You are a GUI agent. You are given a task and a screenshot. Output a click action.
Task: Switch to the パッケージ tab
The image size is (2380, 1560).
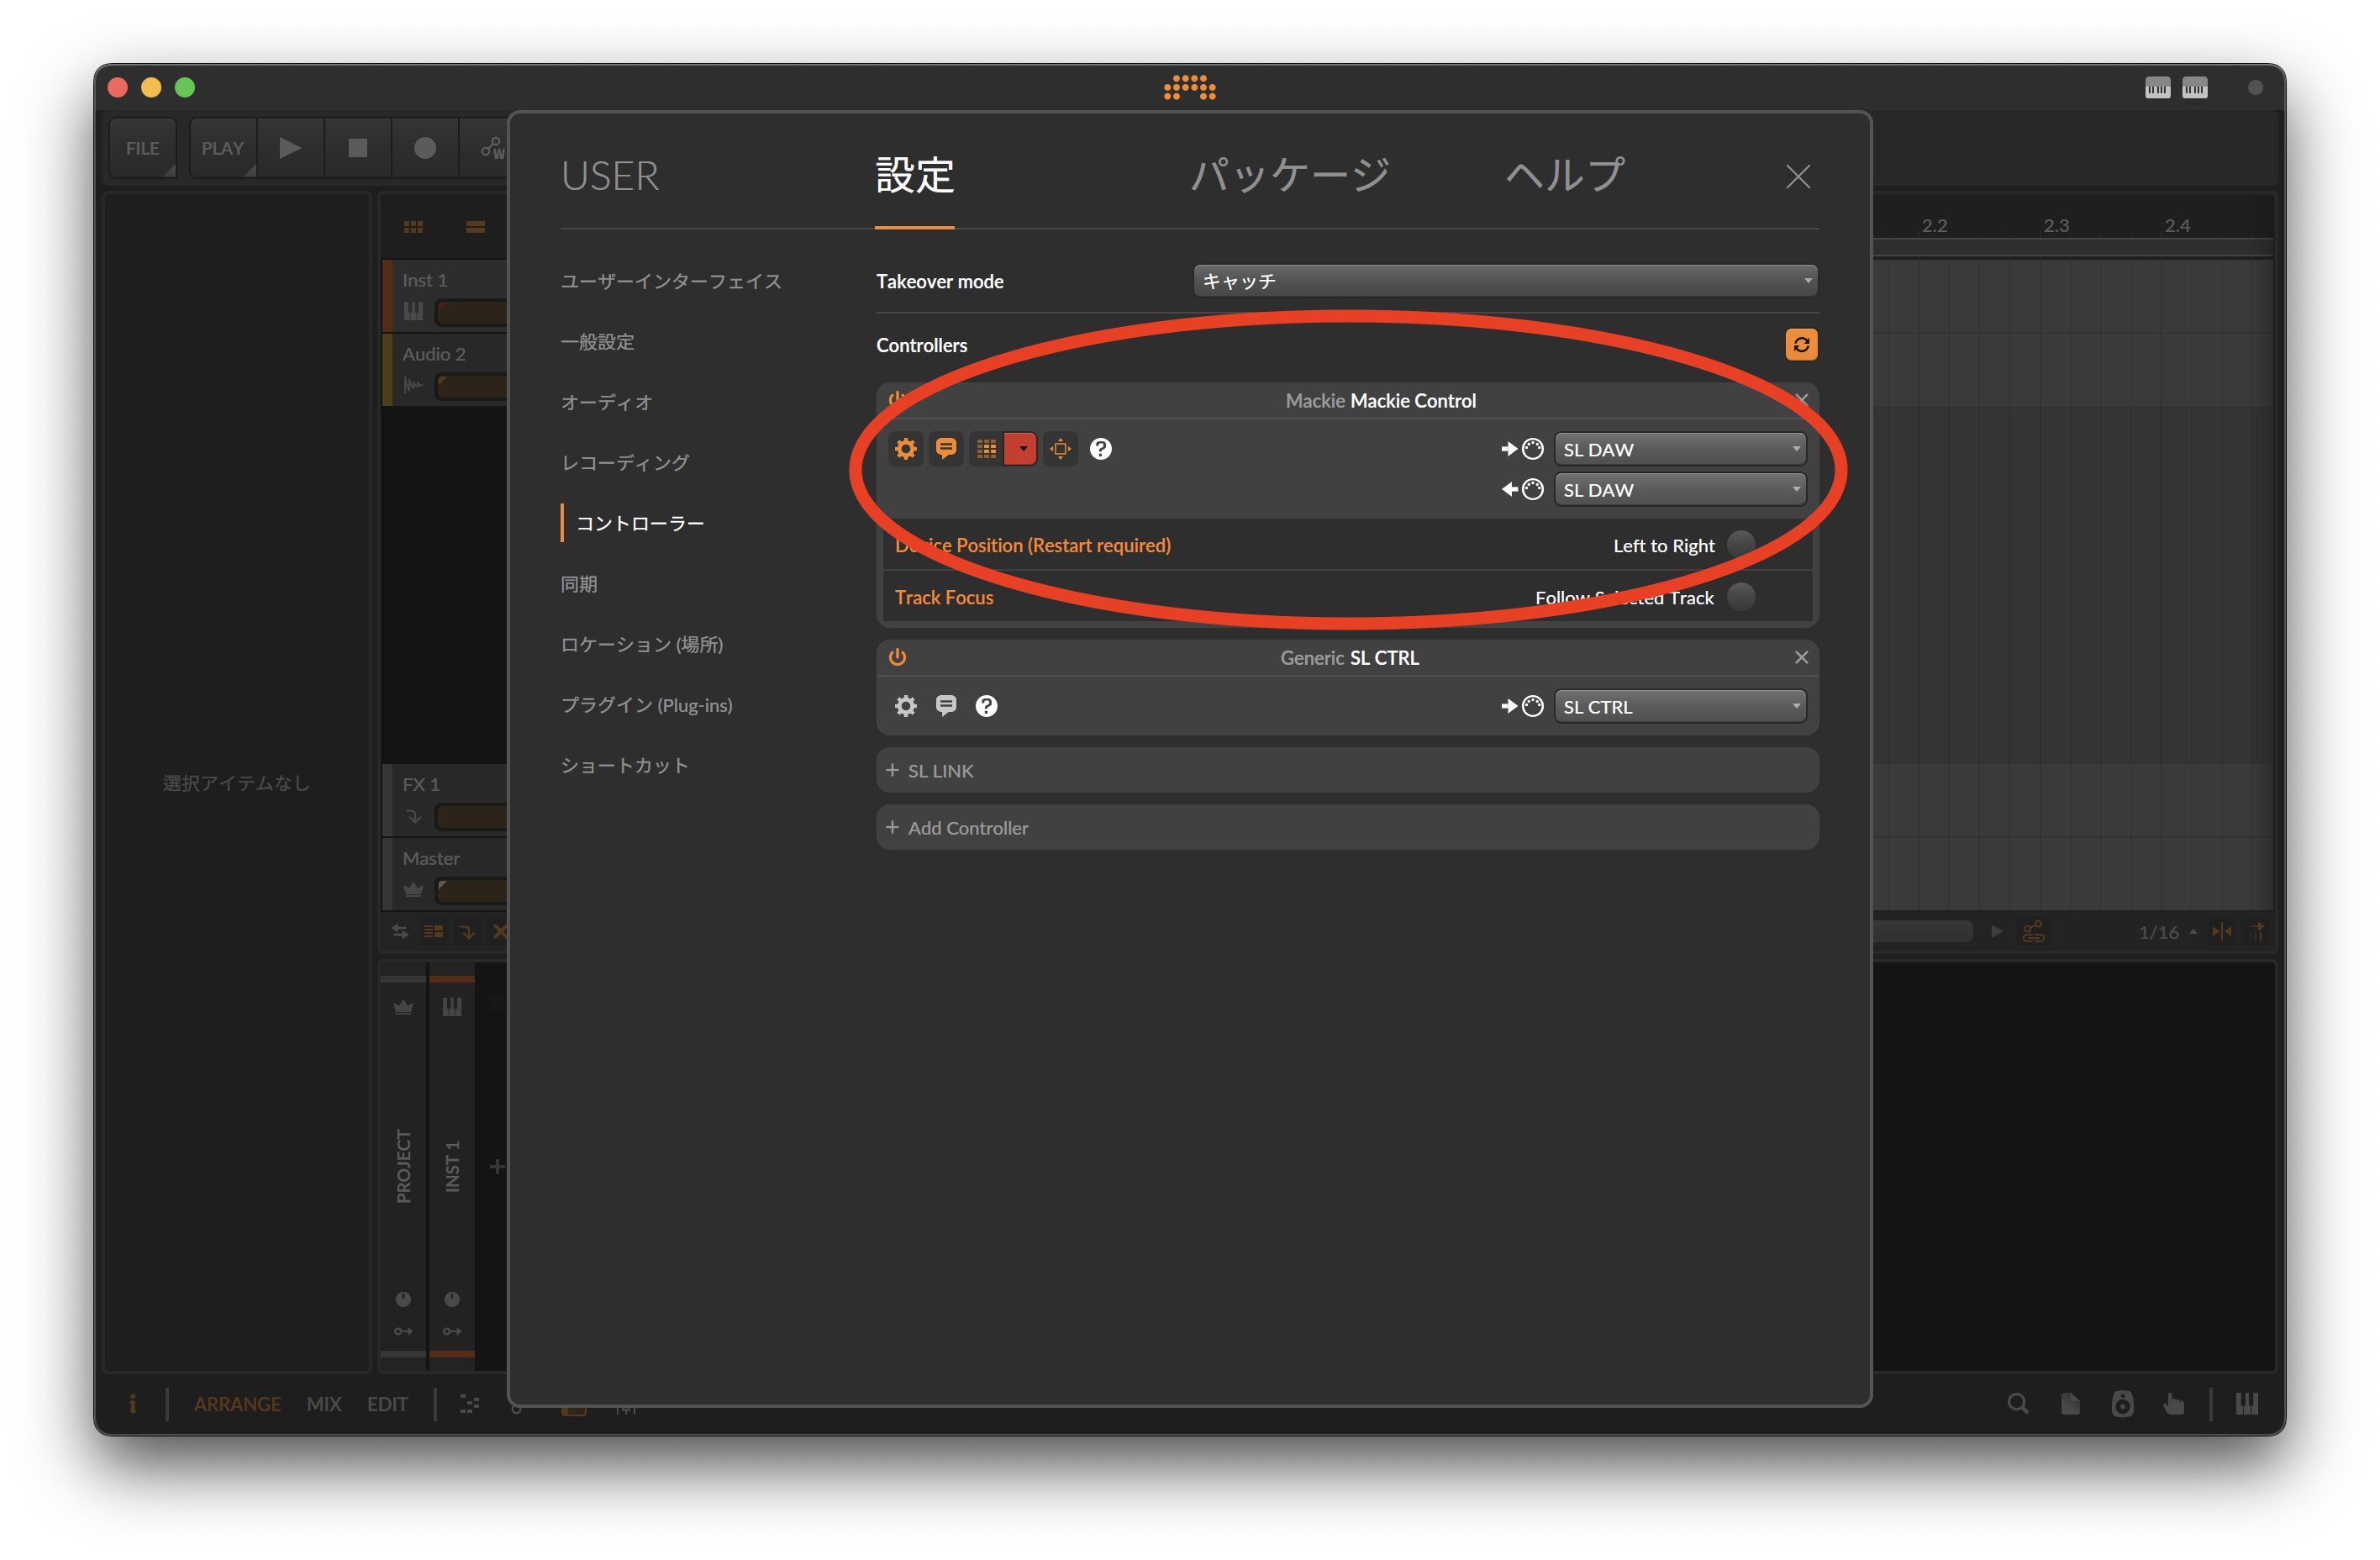1289,176
